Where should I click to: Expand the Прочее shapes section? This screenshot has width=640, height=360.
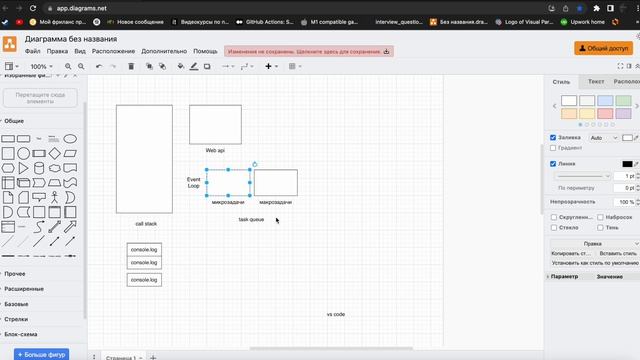(x=15, y=273)
